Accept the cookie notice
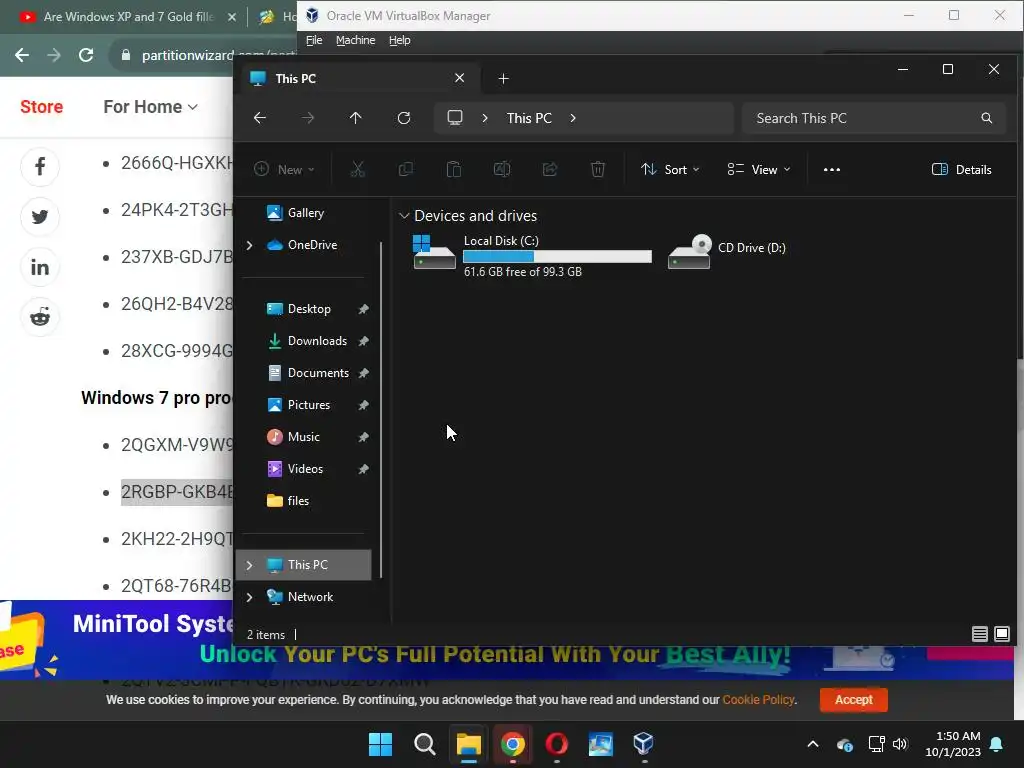 point(854,699)
